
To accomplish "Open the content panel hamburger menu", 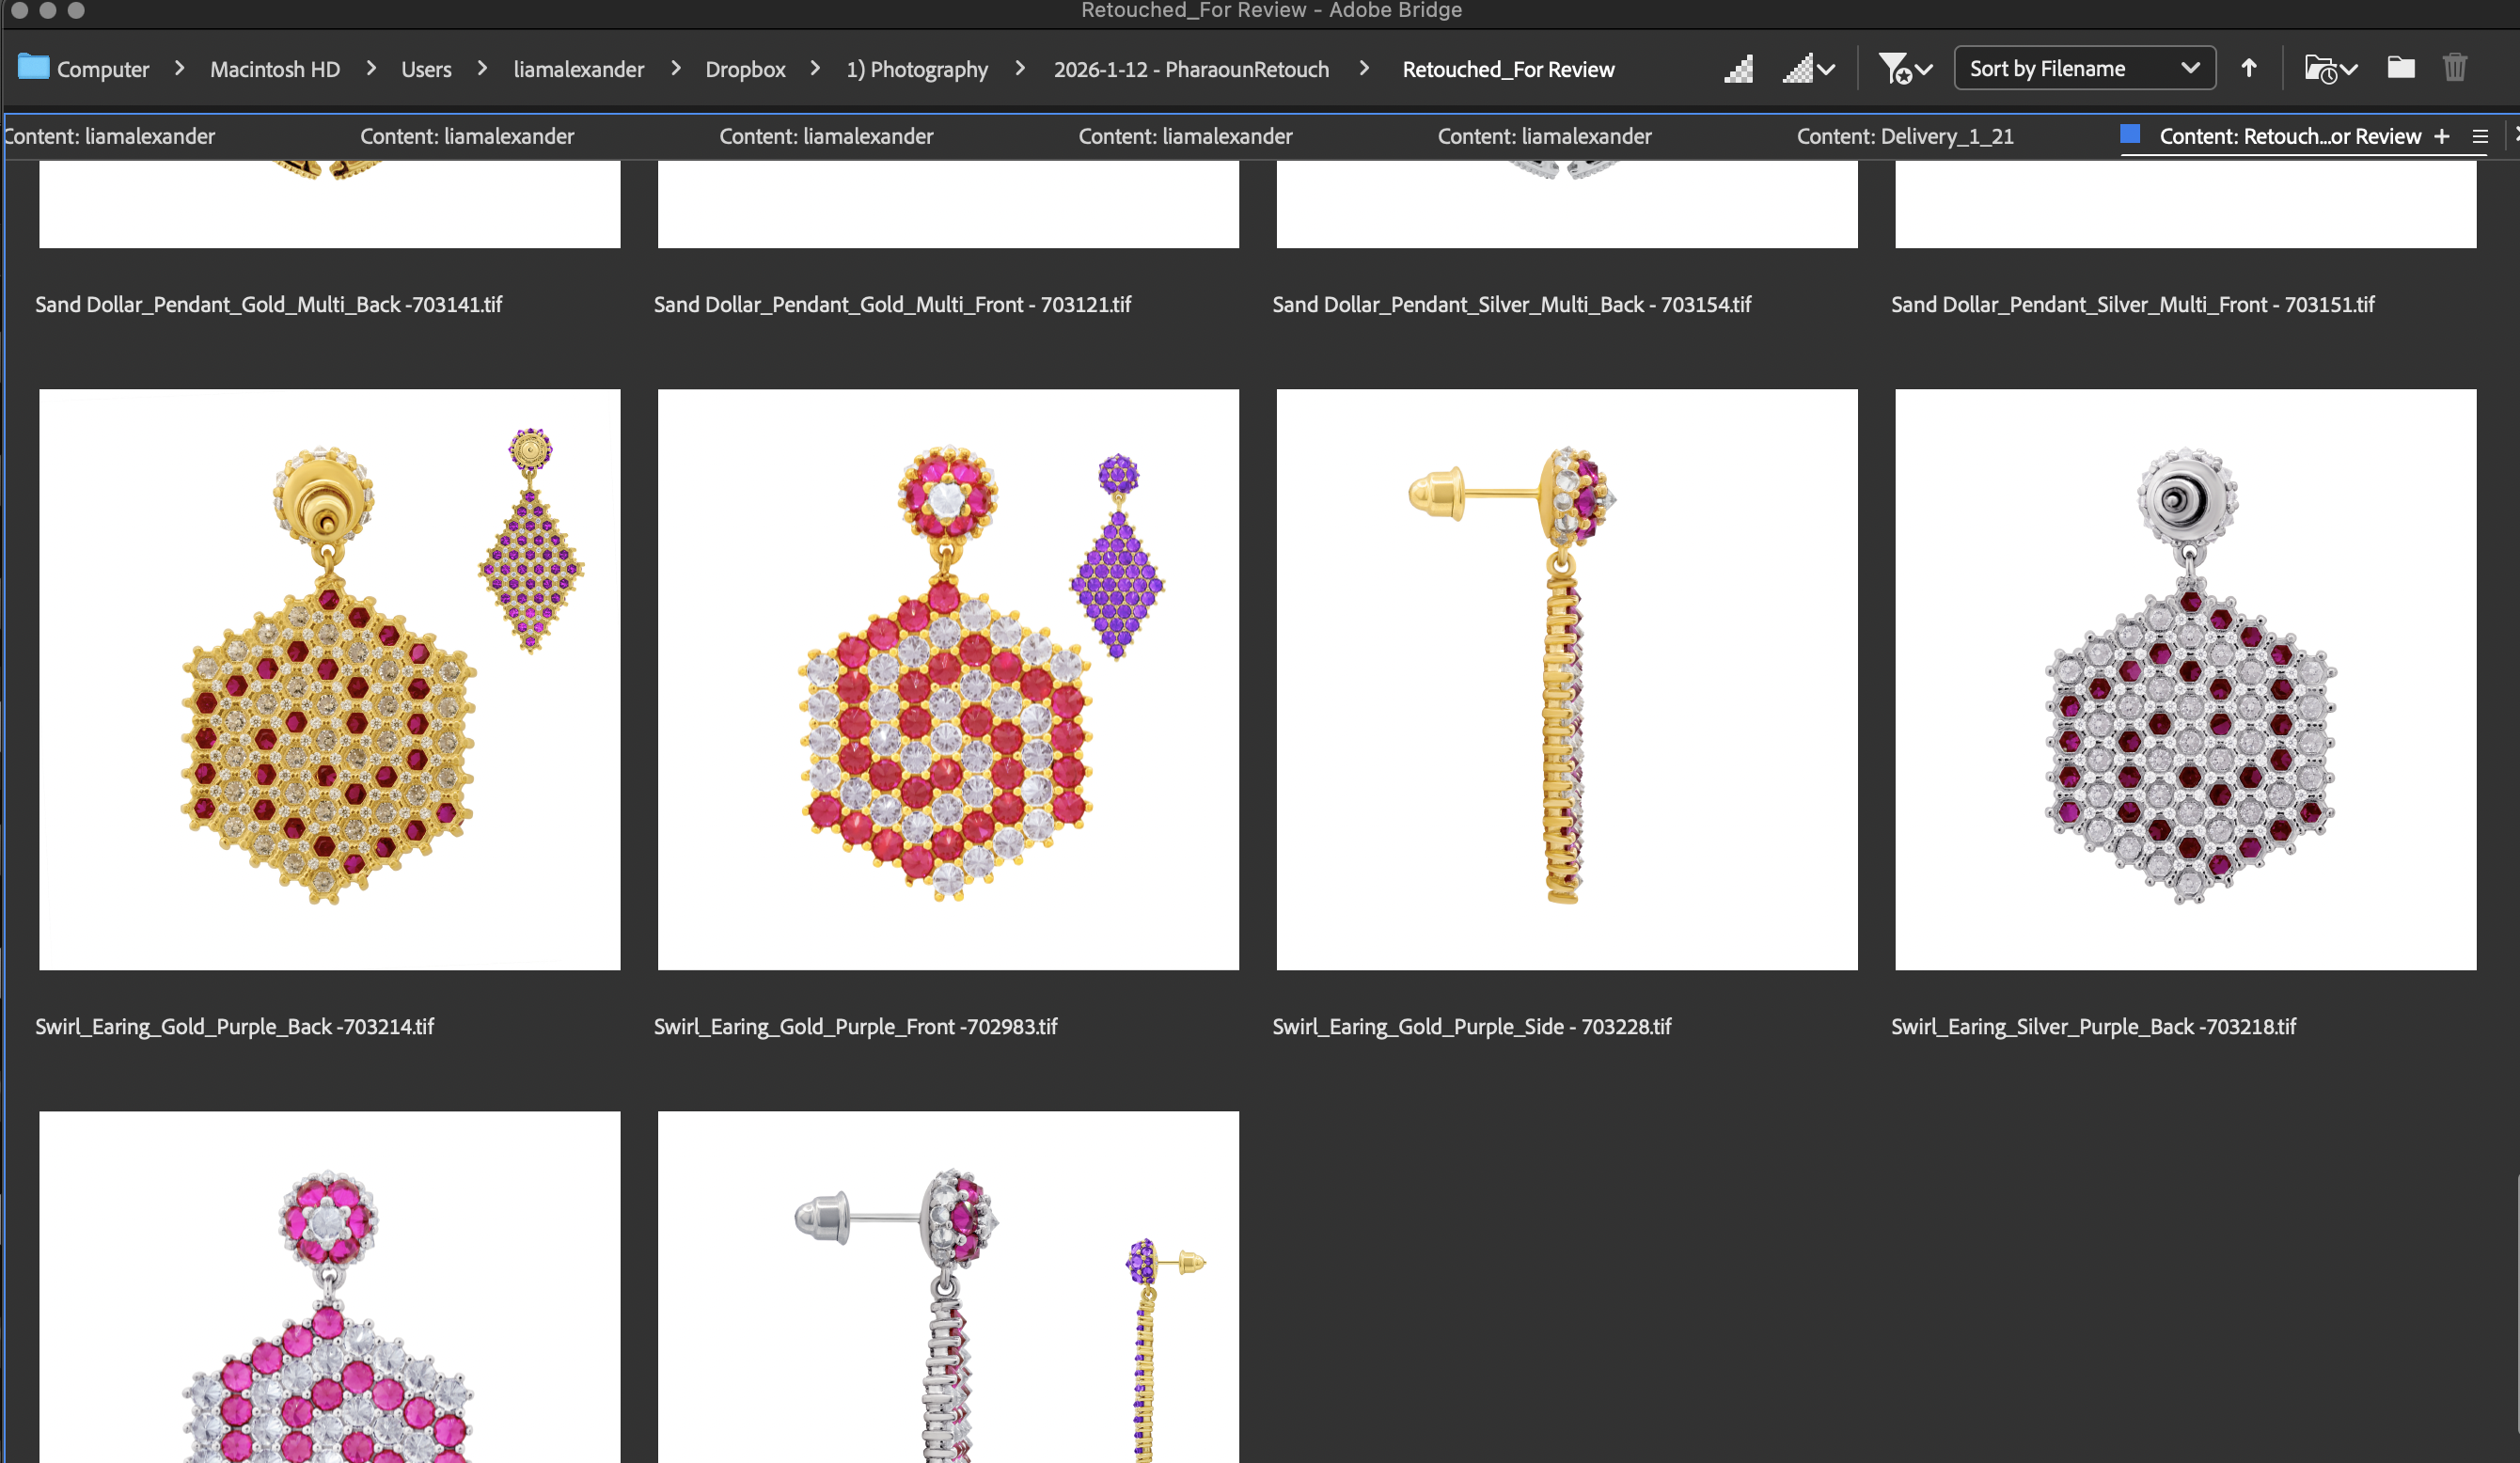I will pyautogui.click(x=2479, y=137).
